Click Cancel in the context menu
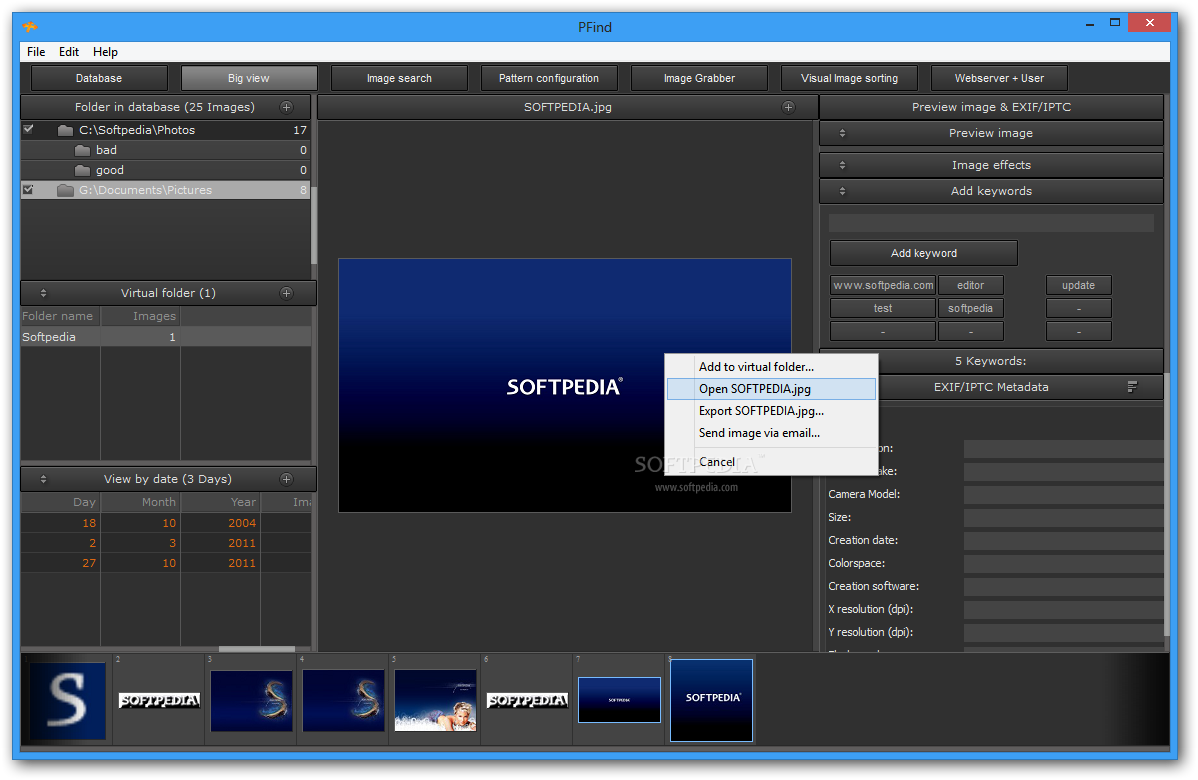The width and height of the screenshot is (1198, 780). 771,461
